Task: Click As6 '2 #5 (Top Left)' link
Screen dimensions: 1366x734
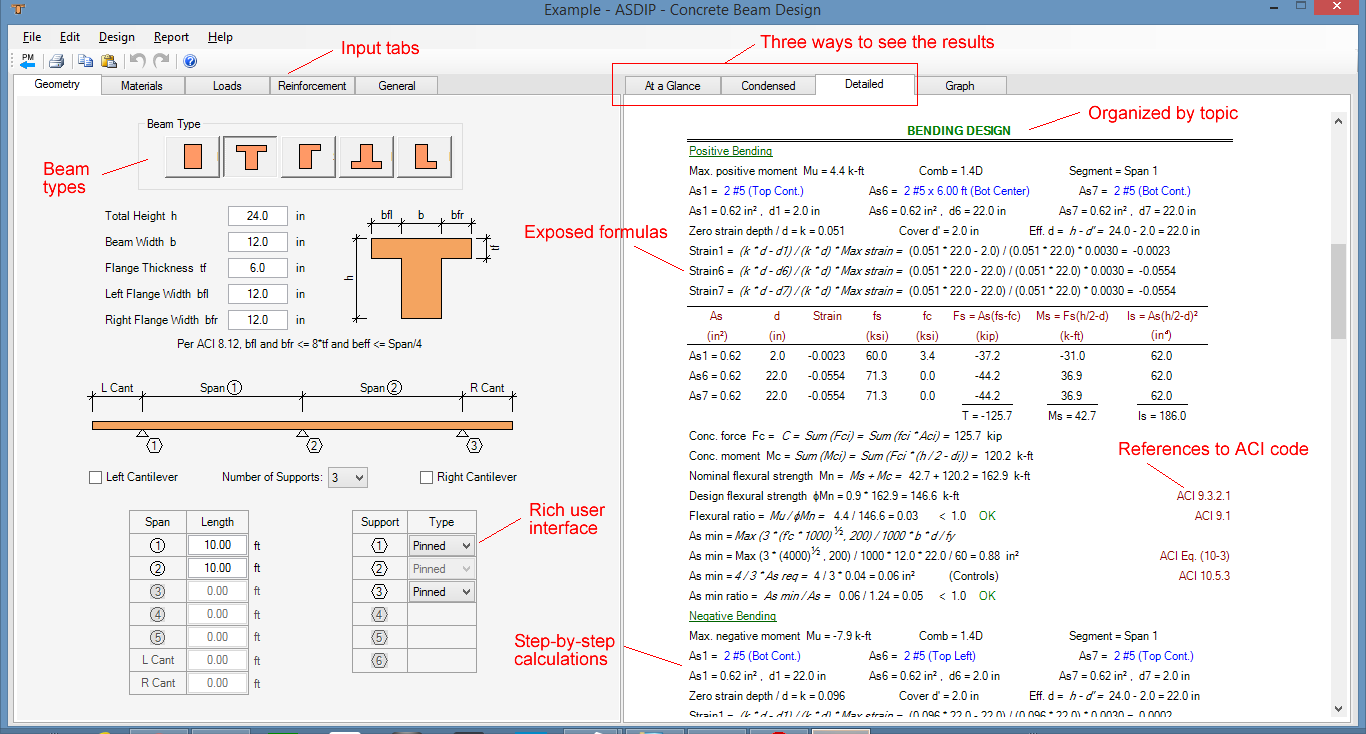Action: click(x=940, y=656)
